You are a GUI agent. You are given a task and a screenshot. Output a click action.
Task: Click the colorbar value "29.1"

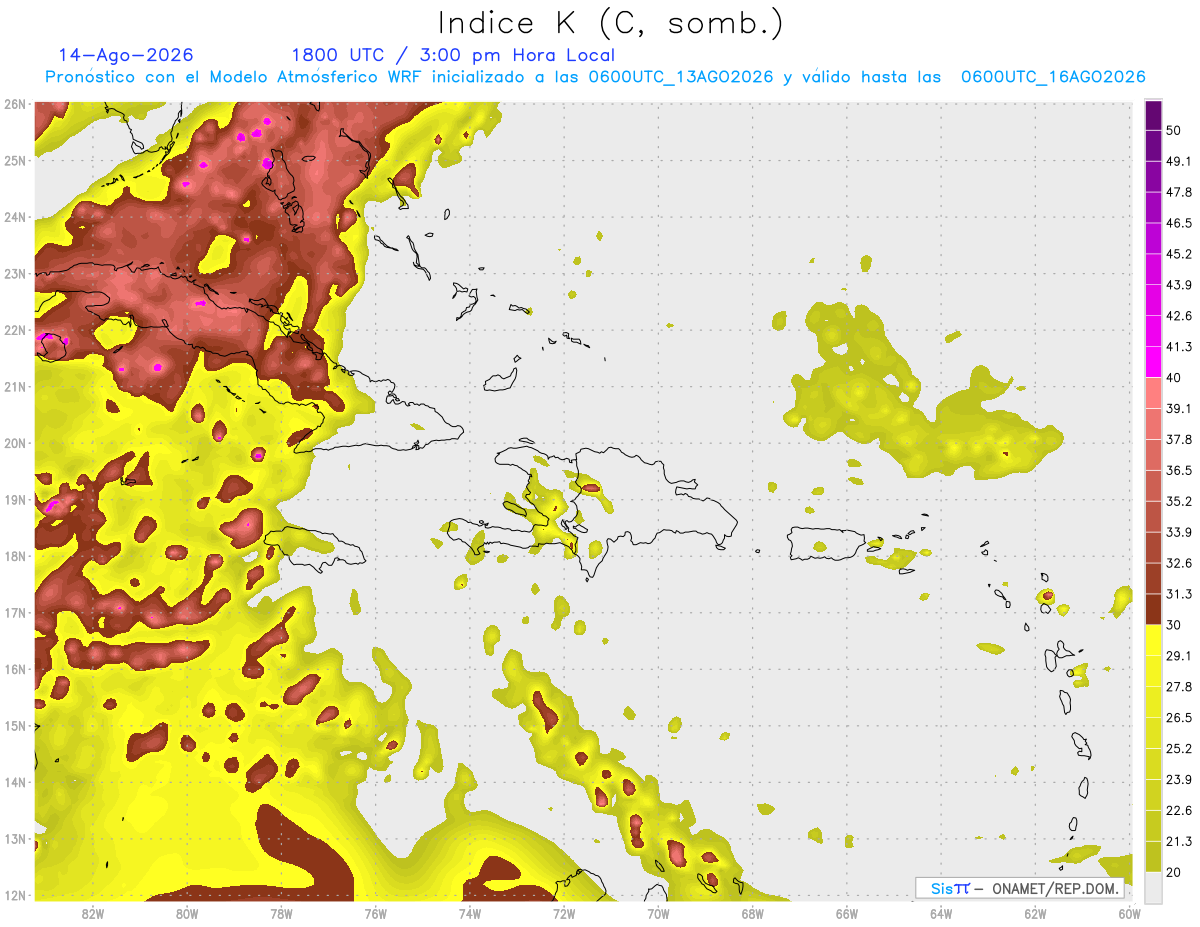1179,656
